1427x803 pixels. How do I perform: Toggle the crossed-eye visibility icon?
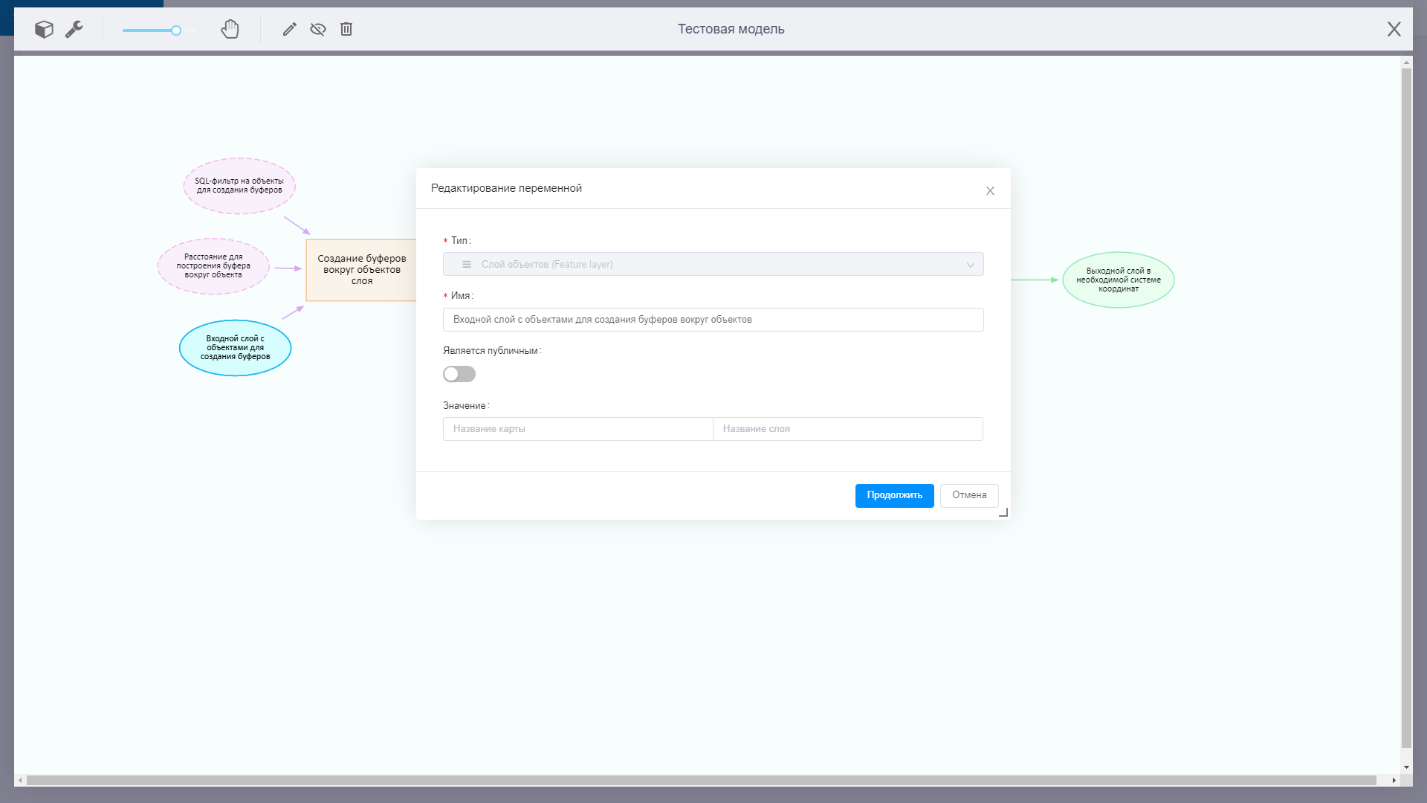(x=318, y=30)
